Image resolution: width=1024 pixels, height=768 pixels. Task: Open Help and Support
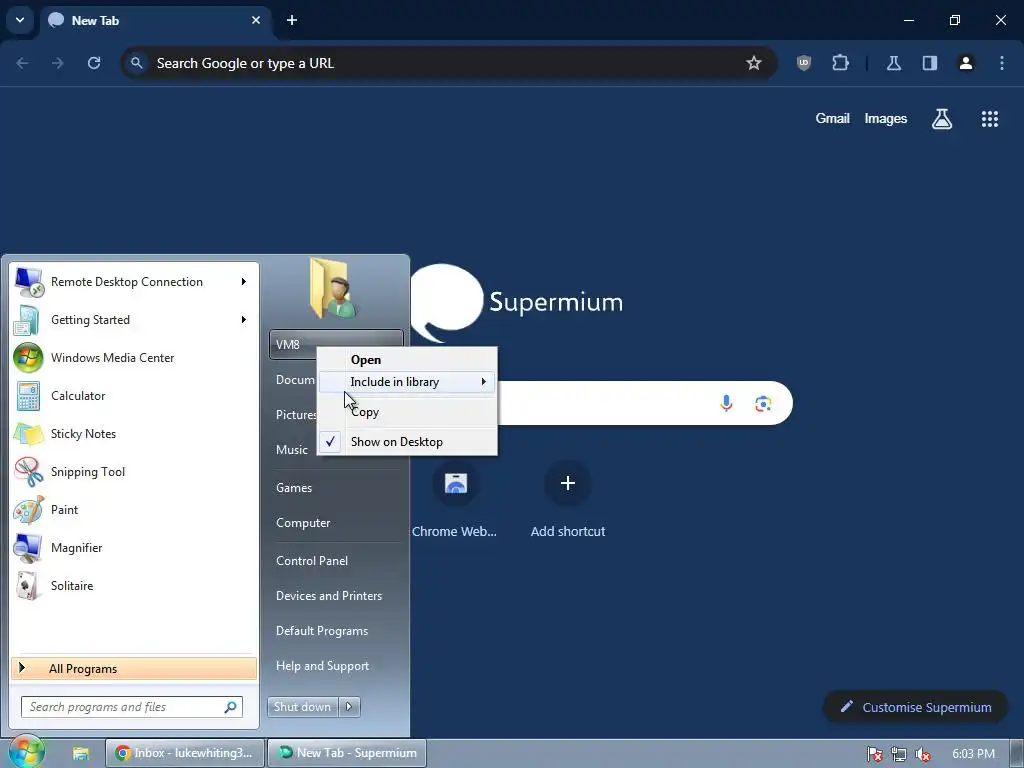(323, 666)
